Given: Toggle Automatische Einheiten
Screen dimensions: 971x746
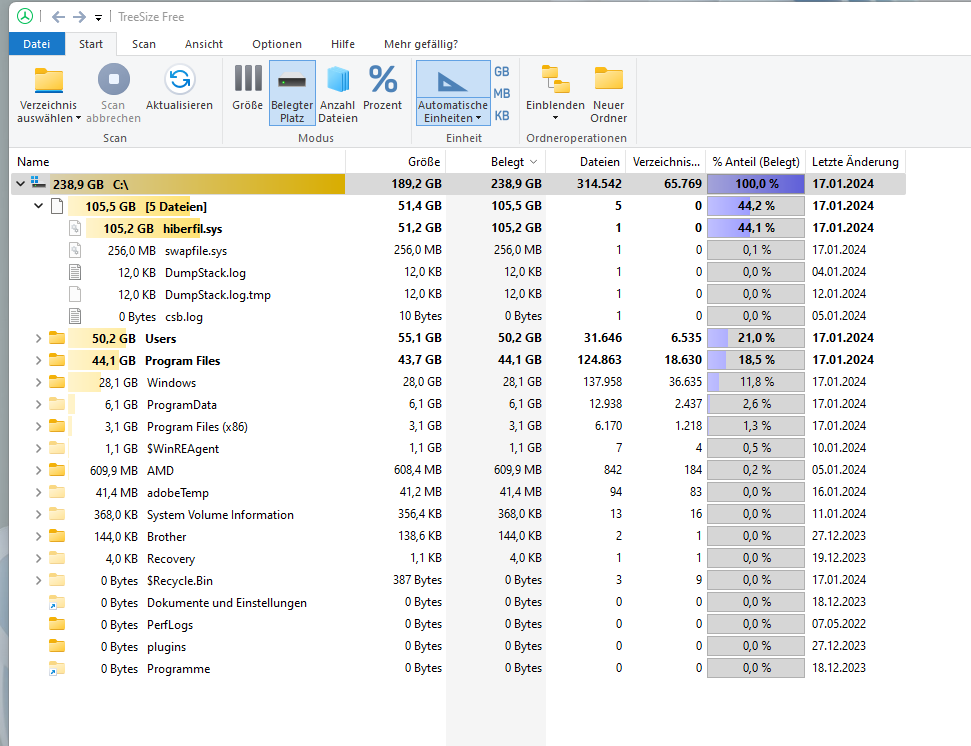Looking at the screenshot, I should click(x=453, y=93).
